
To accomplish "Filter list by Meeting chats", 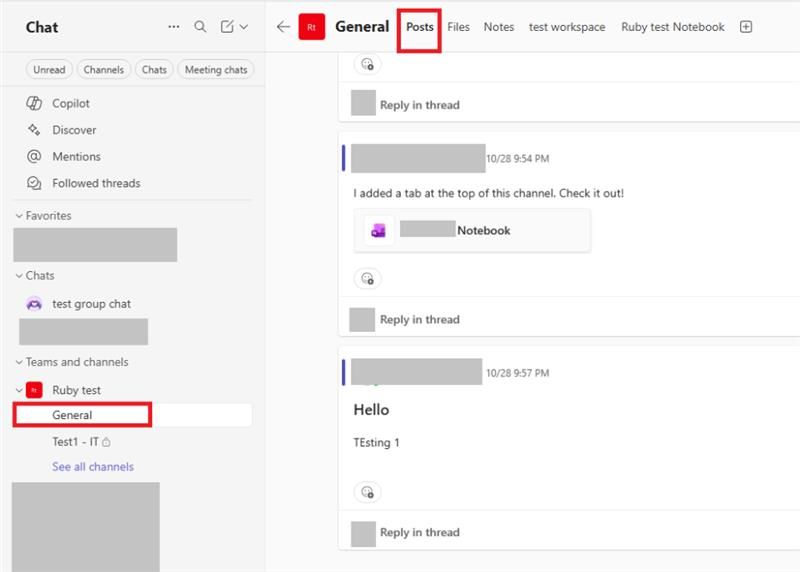I will 216,69.
